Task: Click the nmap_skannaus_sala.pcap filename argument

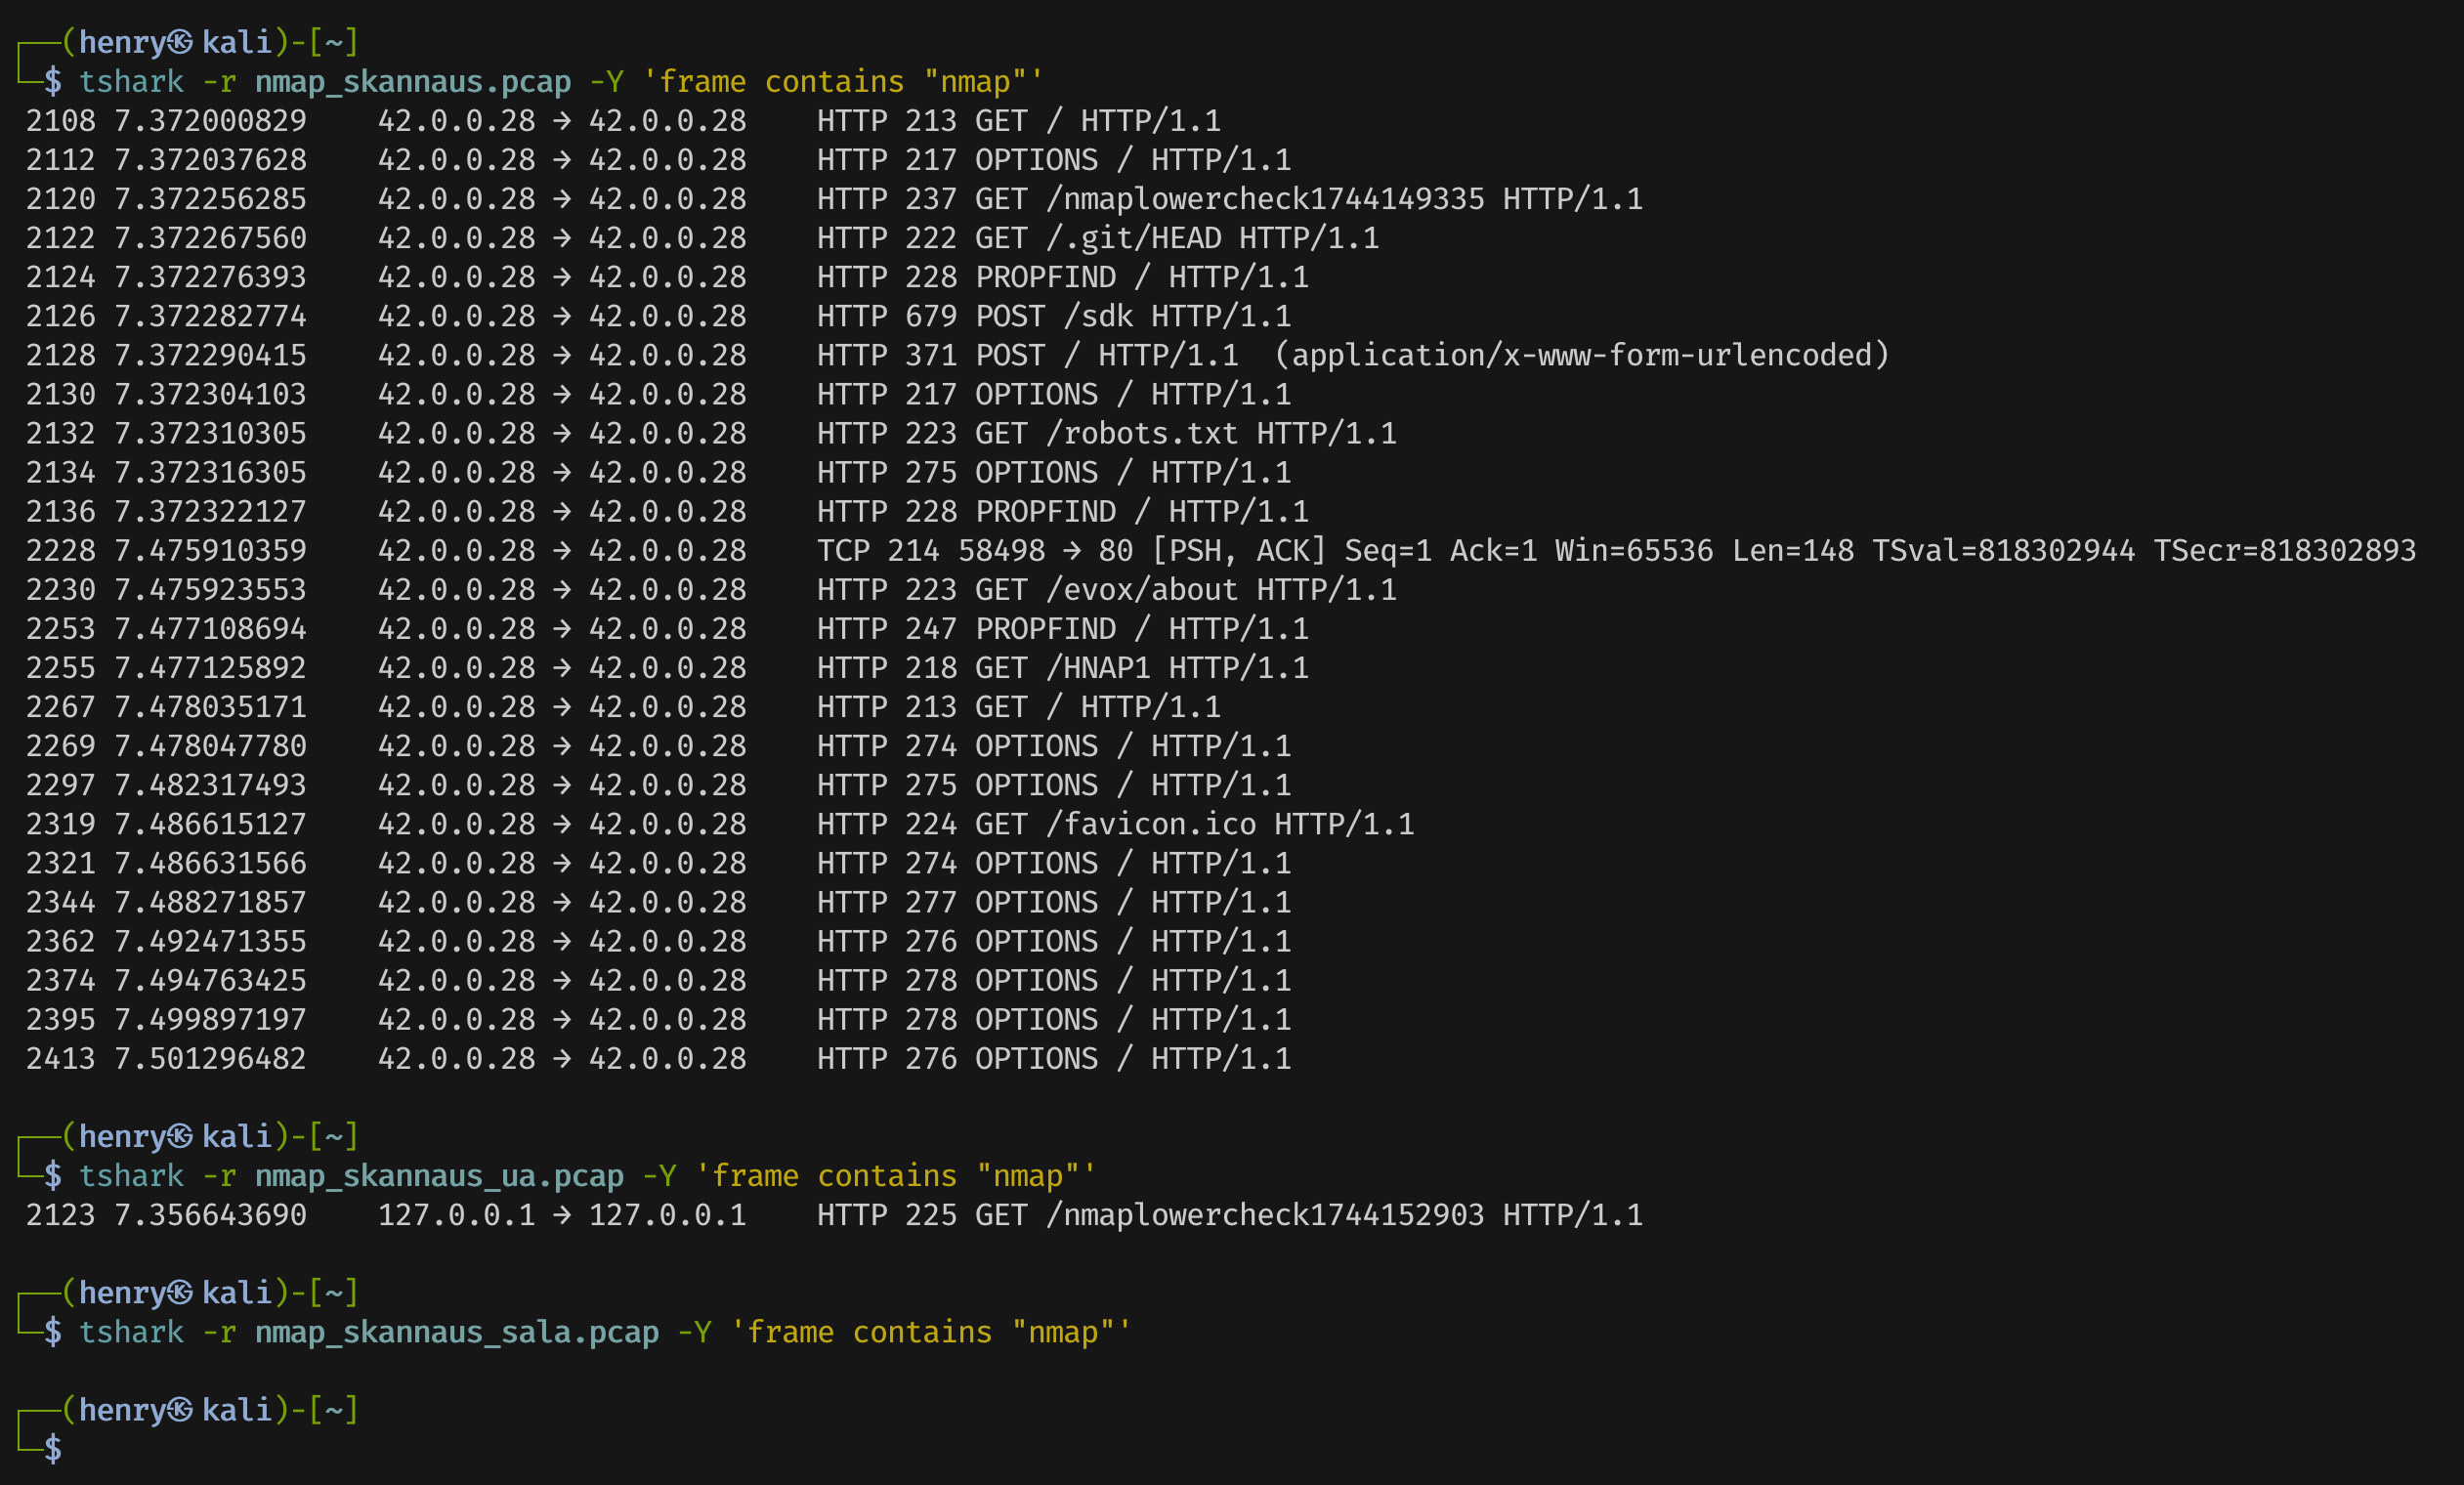Action: (x=456, y=1331)
